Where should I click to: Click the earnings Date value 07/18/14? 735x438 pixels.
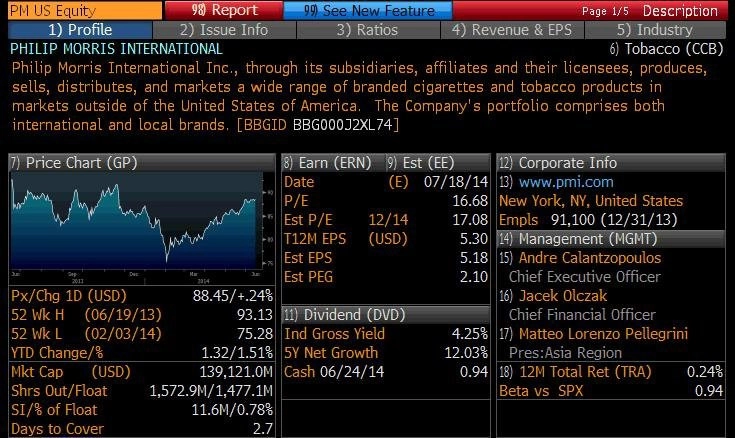pos(456,182)
